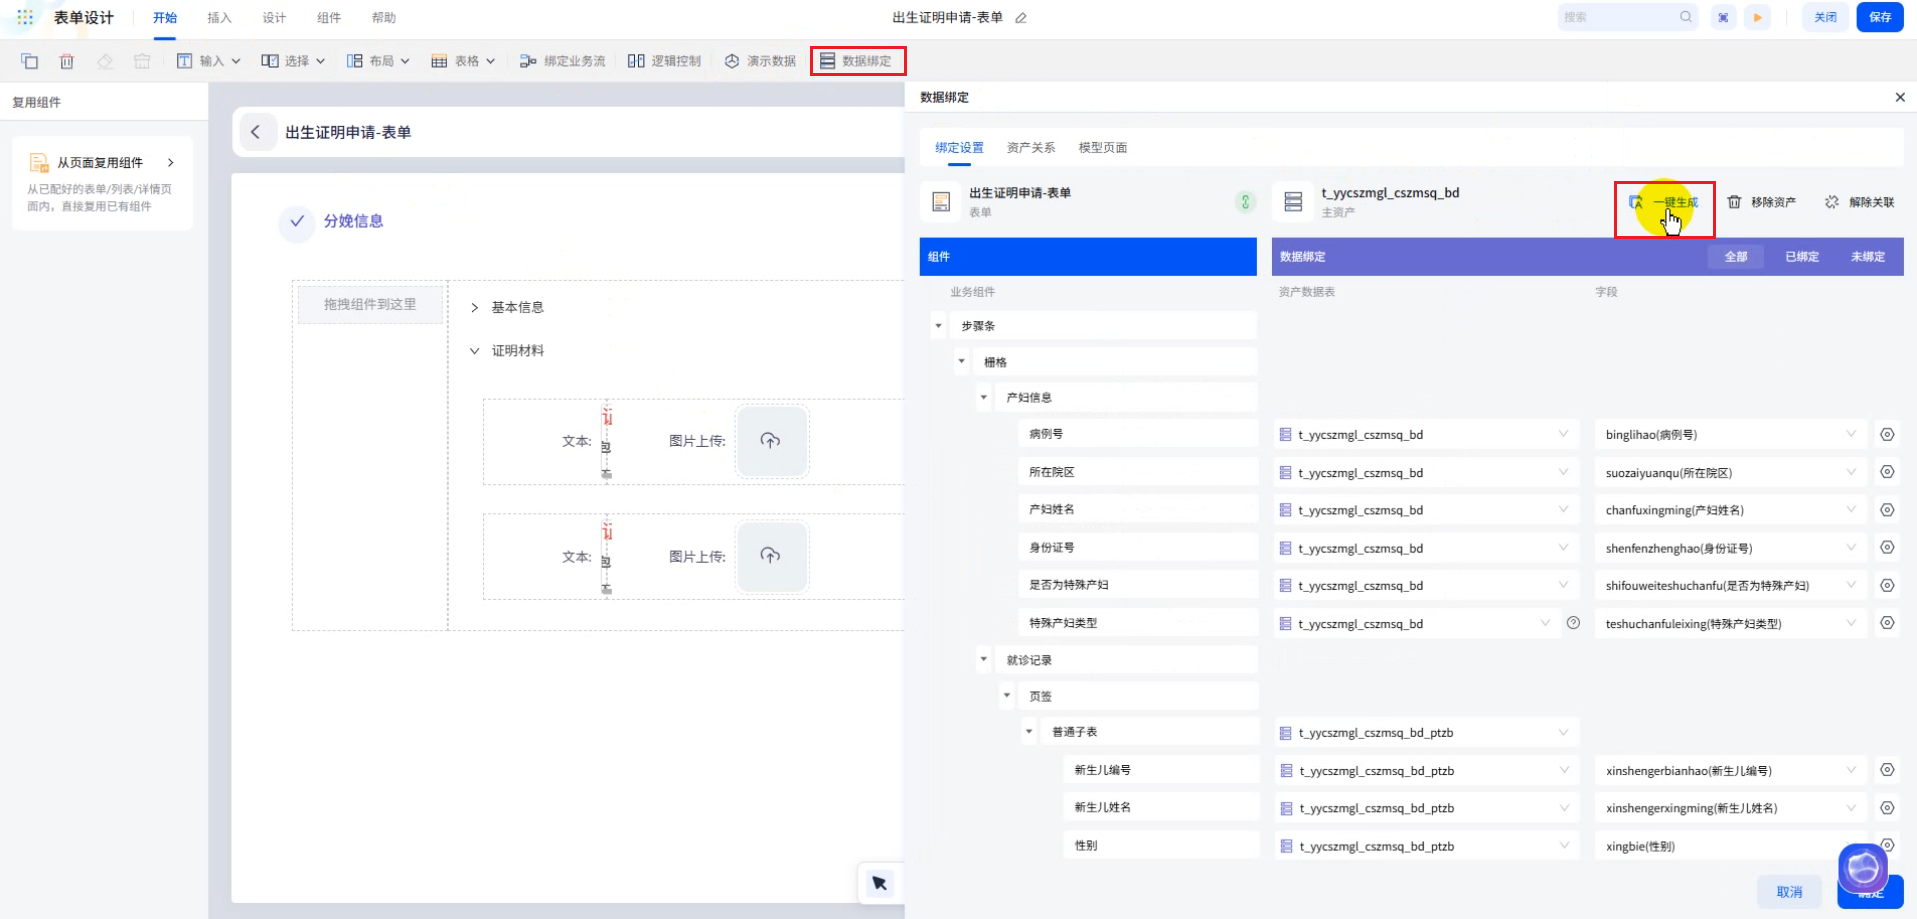Screen dimensions: 1917x919
Task: Click the 解除关联 button
Action: (x=1860, y=202)
